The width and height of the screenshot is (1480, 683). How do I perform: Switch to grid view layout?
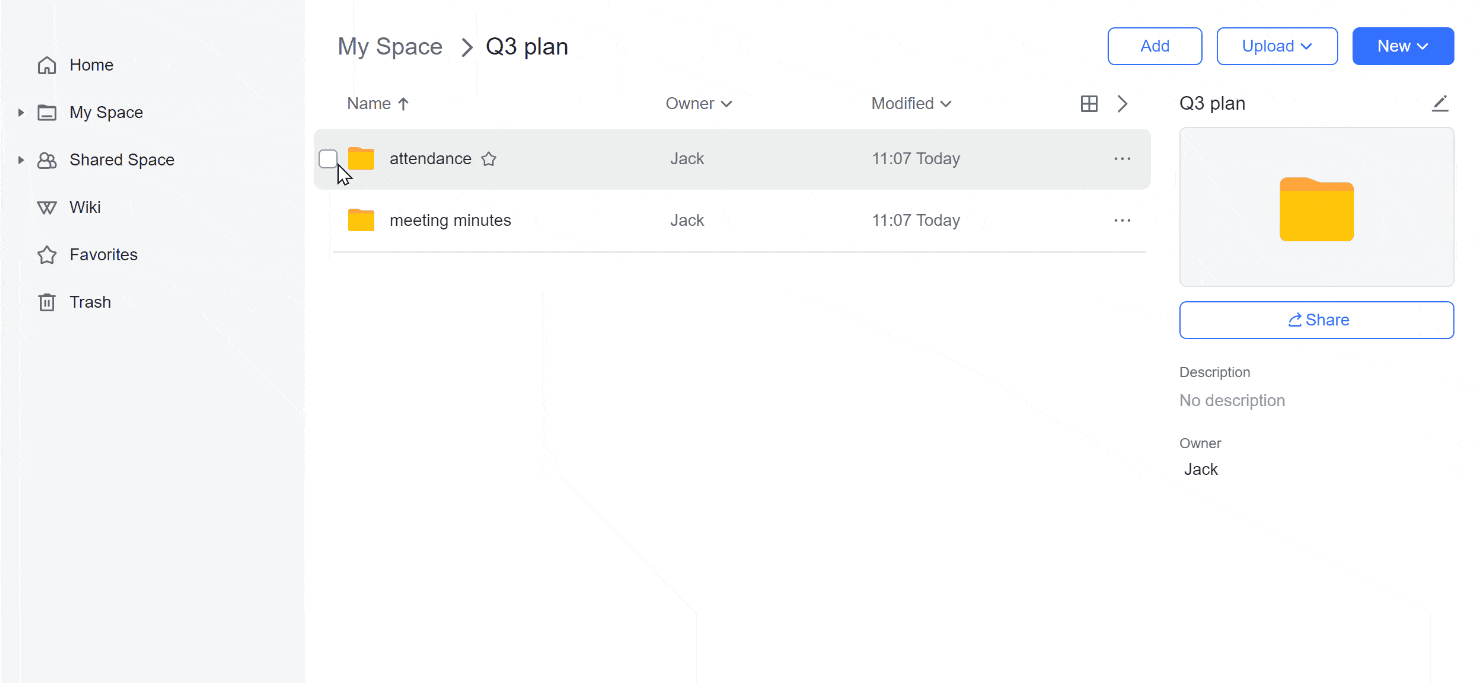pos(1090,104)
